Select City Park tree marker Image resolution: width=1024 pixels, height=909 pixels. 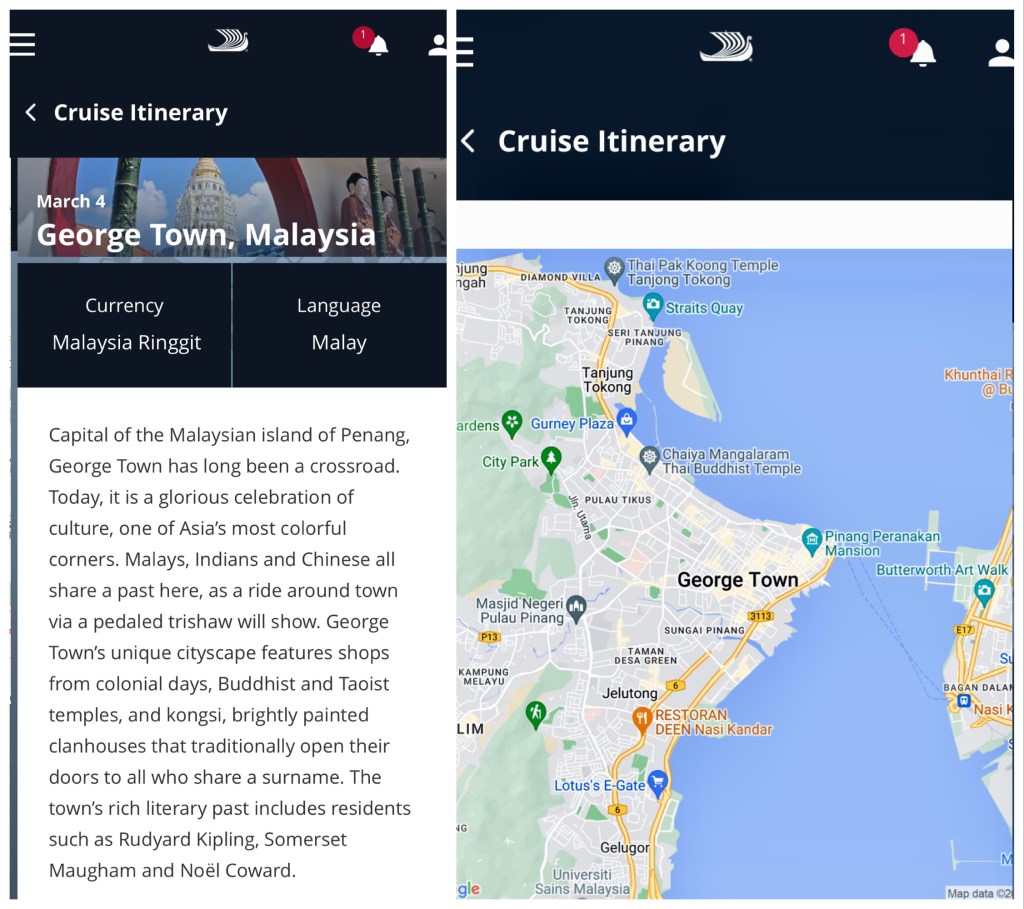[550, 459]
